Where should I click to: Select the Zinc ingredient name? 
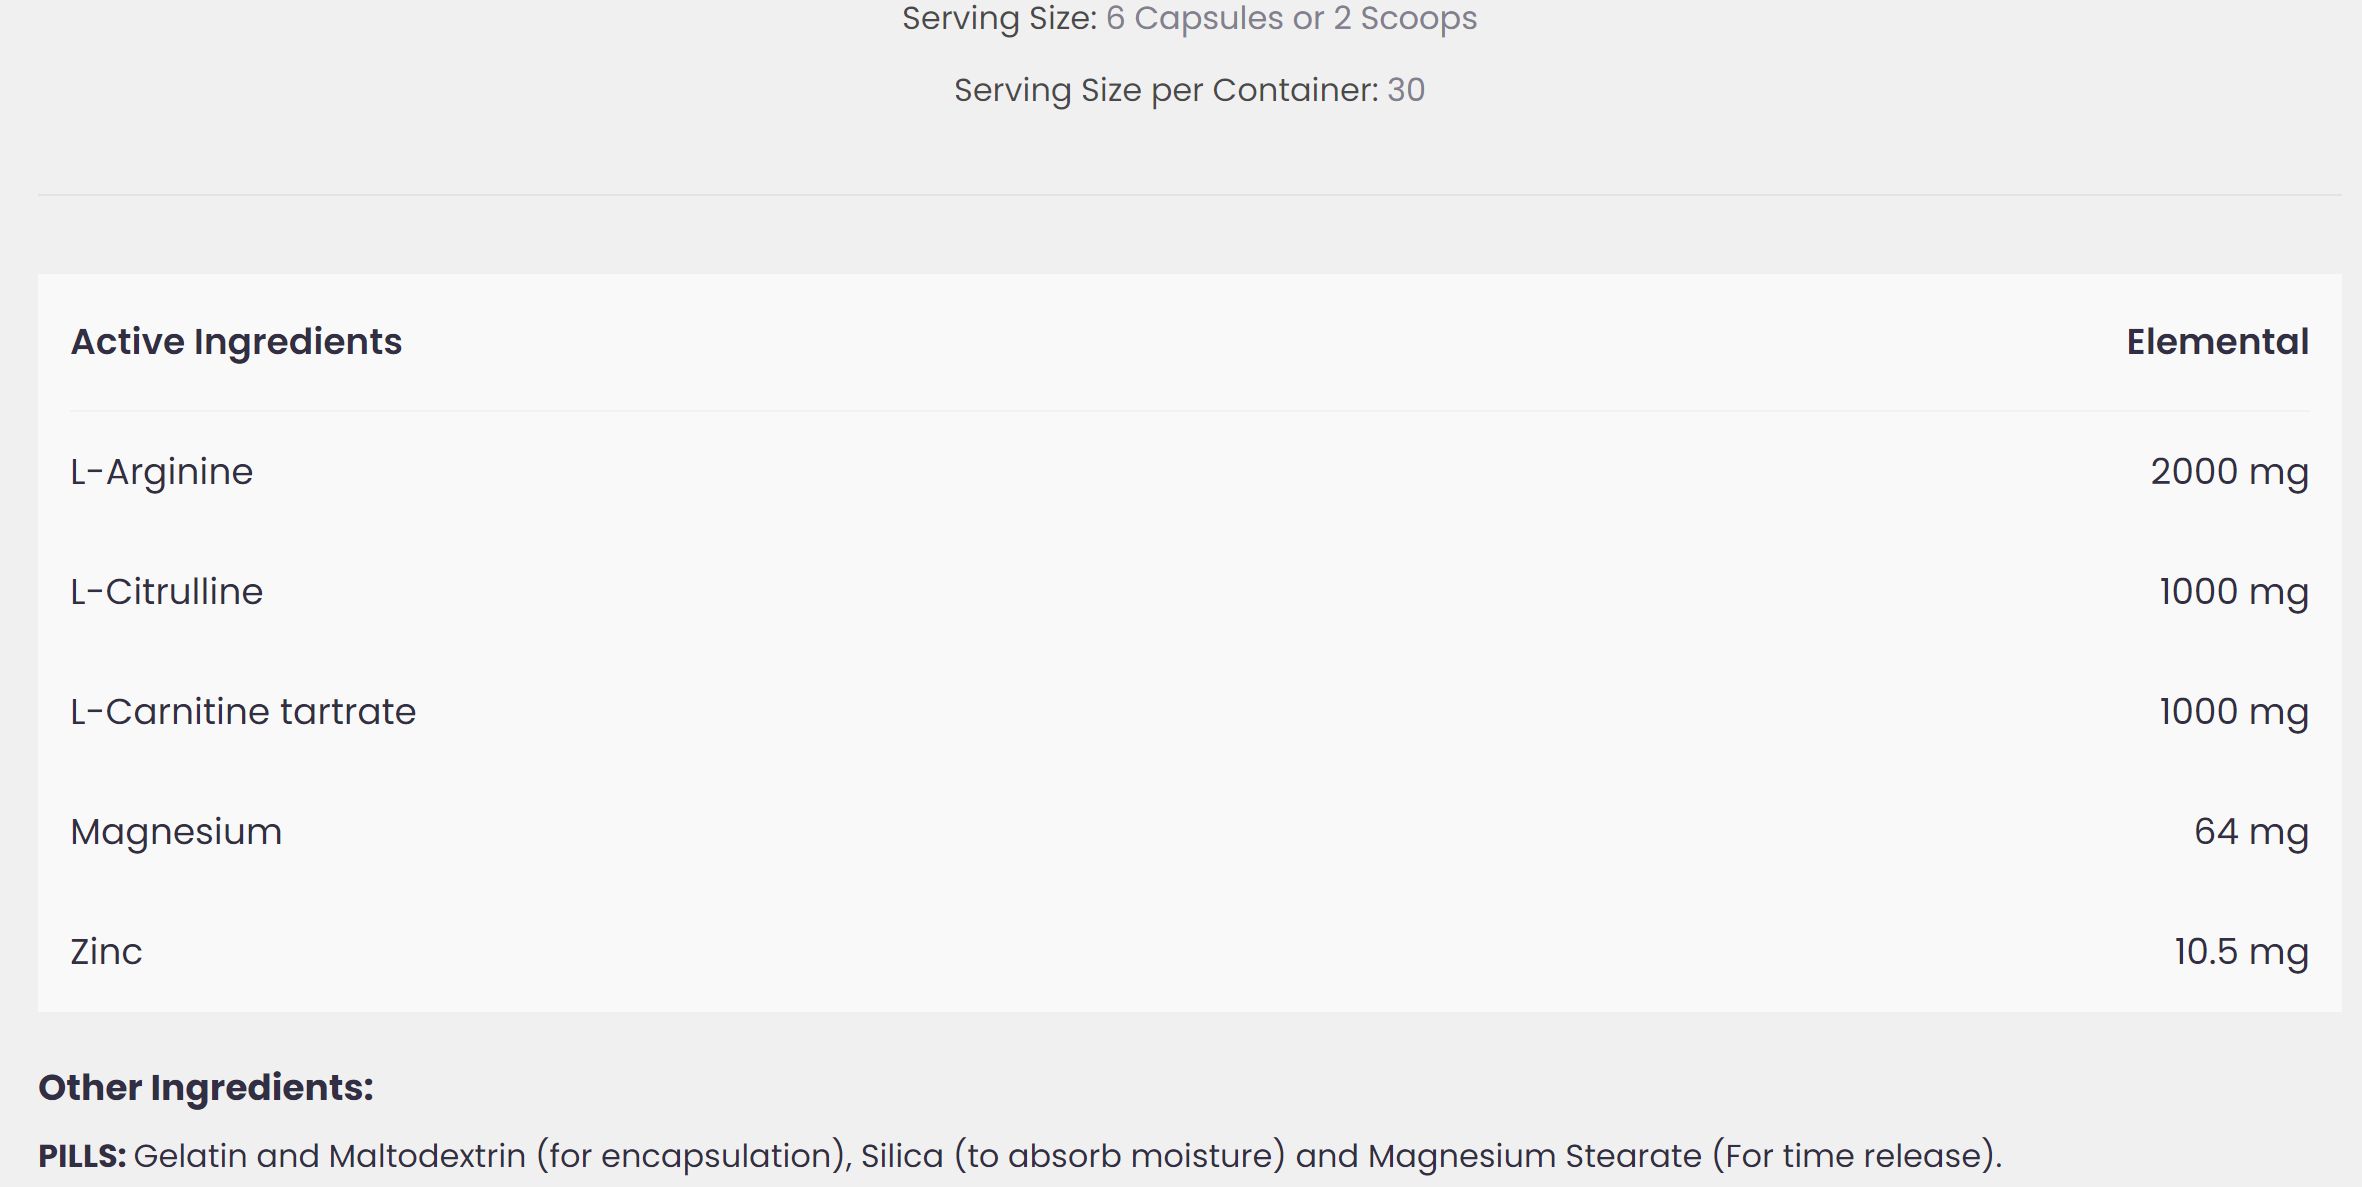(106, 952)
